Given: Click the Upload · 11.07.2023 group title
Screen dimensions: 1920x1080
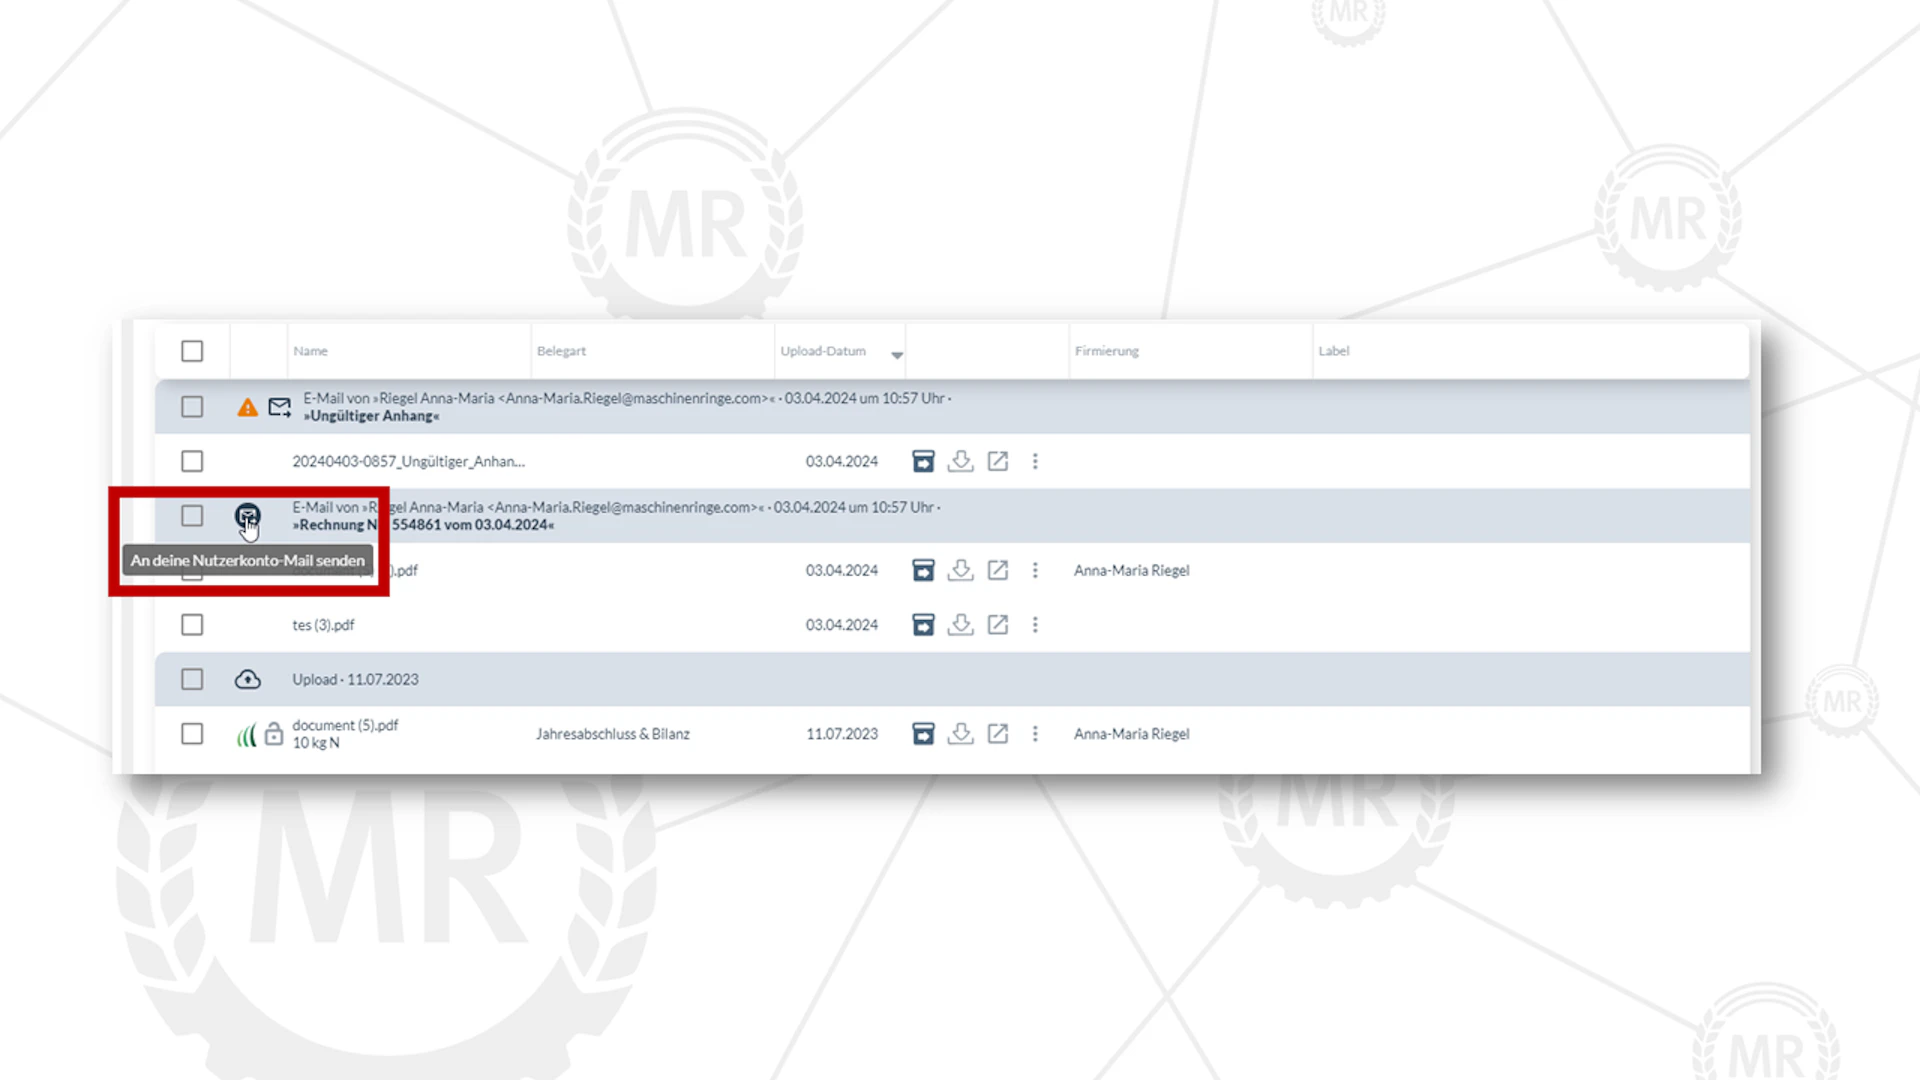Looking at the screenshot, I should pos(355,680).
